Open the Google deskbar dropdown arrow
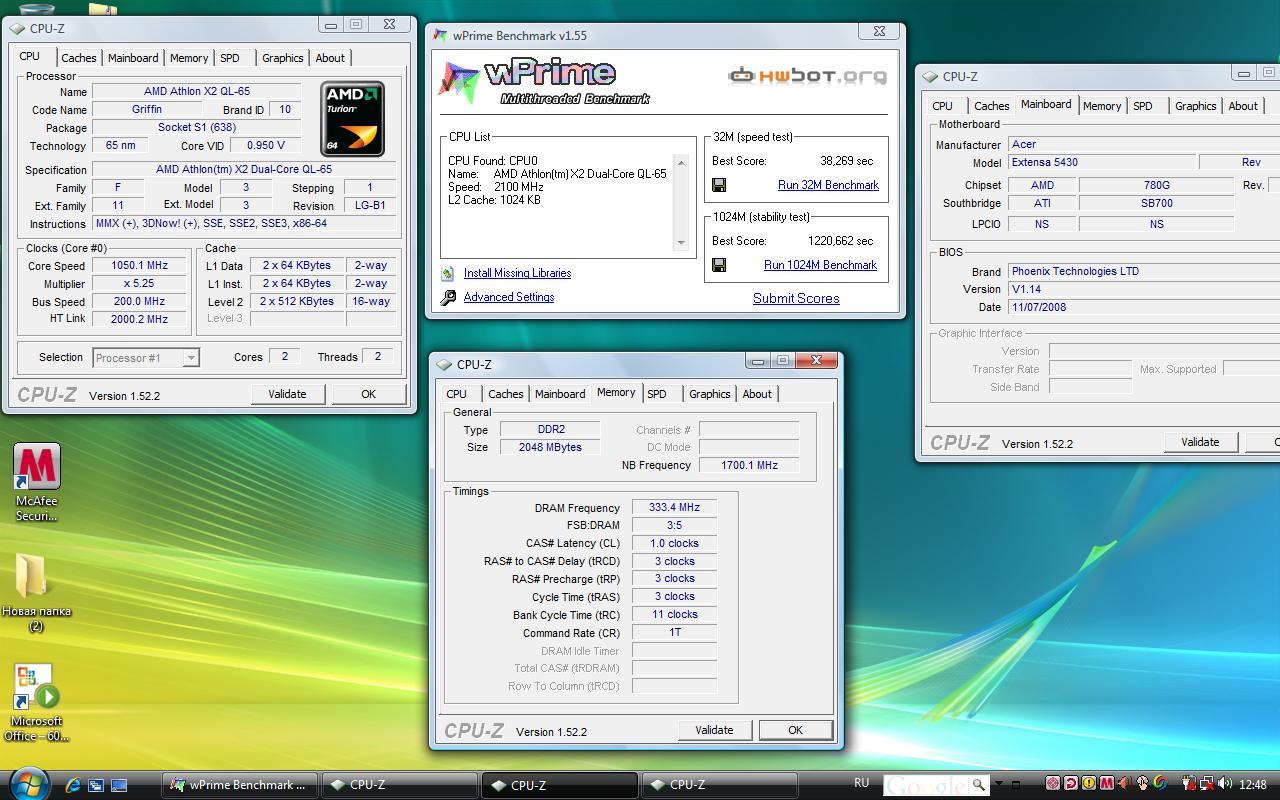The width and height of the screenshot is (1280, 800). click(999, 783)
